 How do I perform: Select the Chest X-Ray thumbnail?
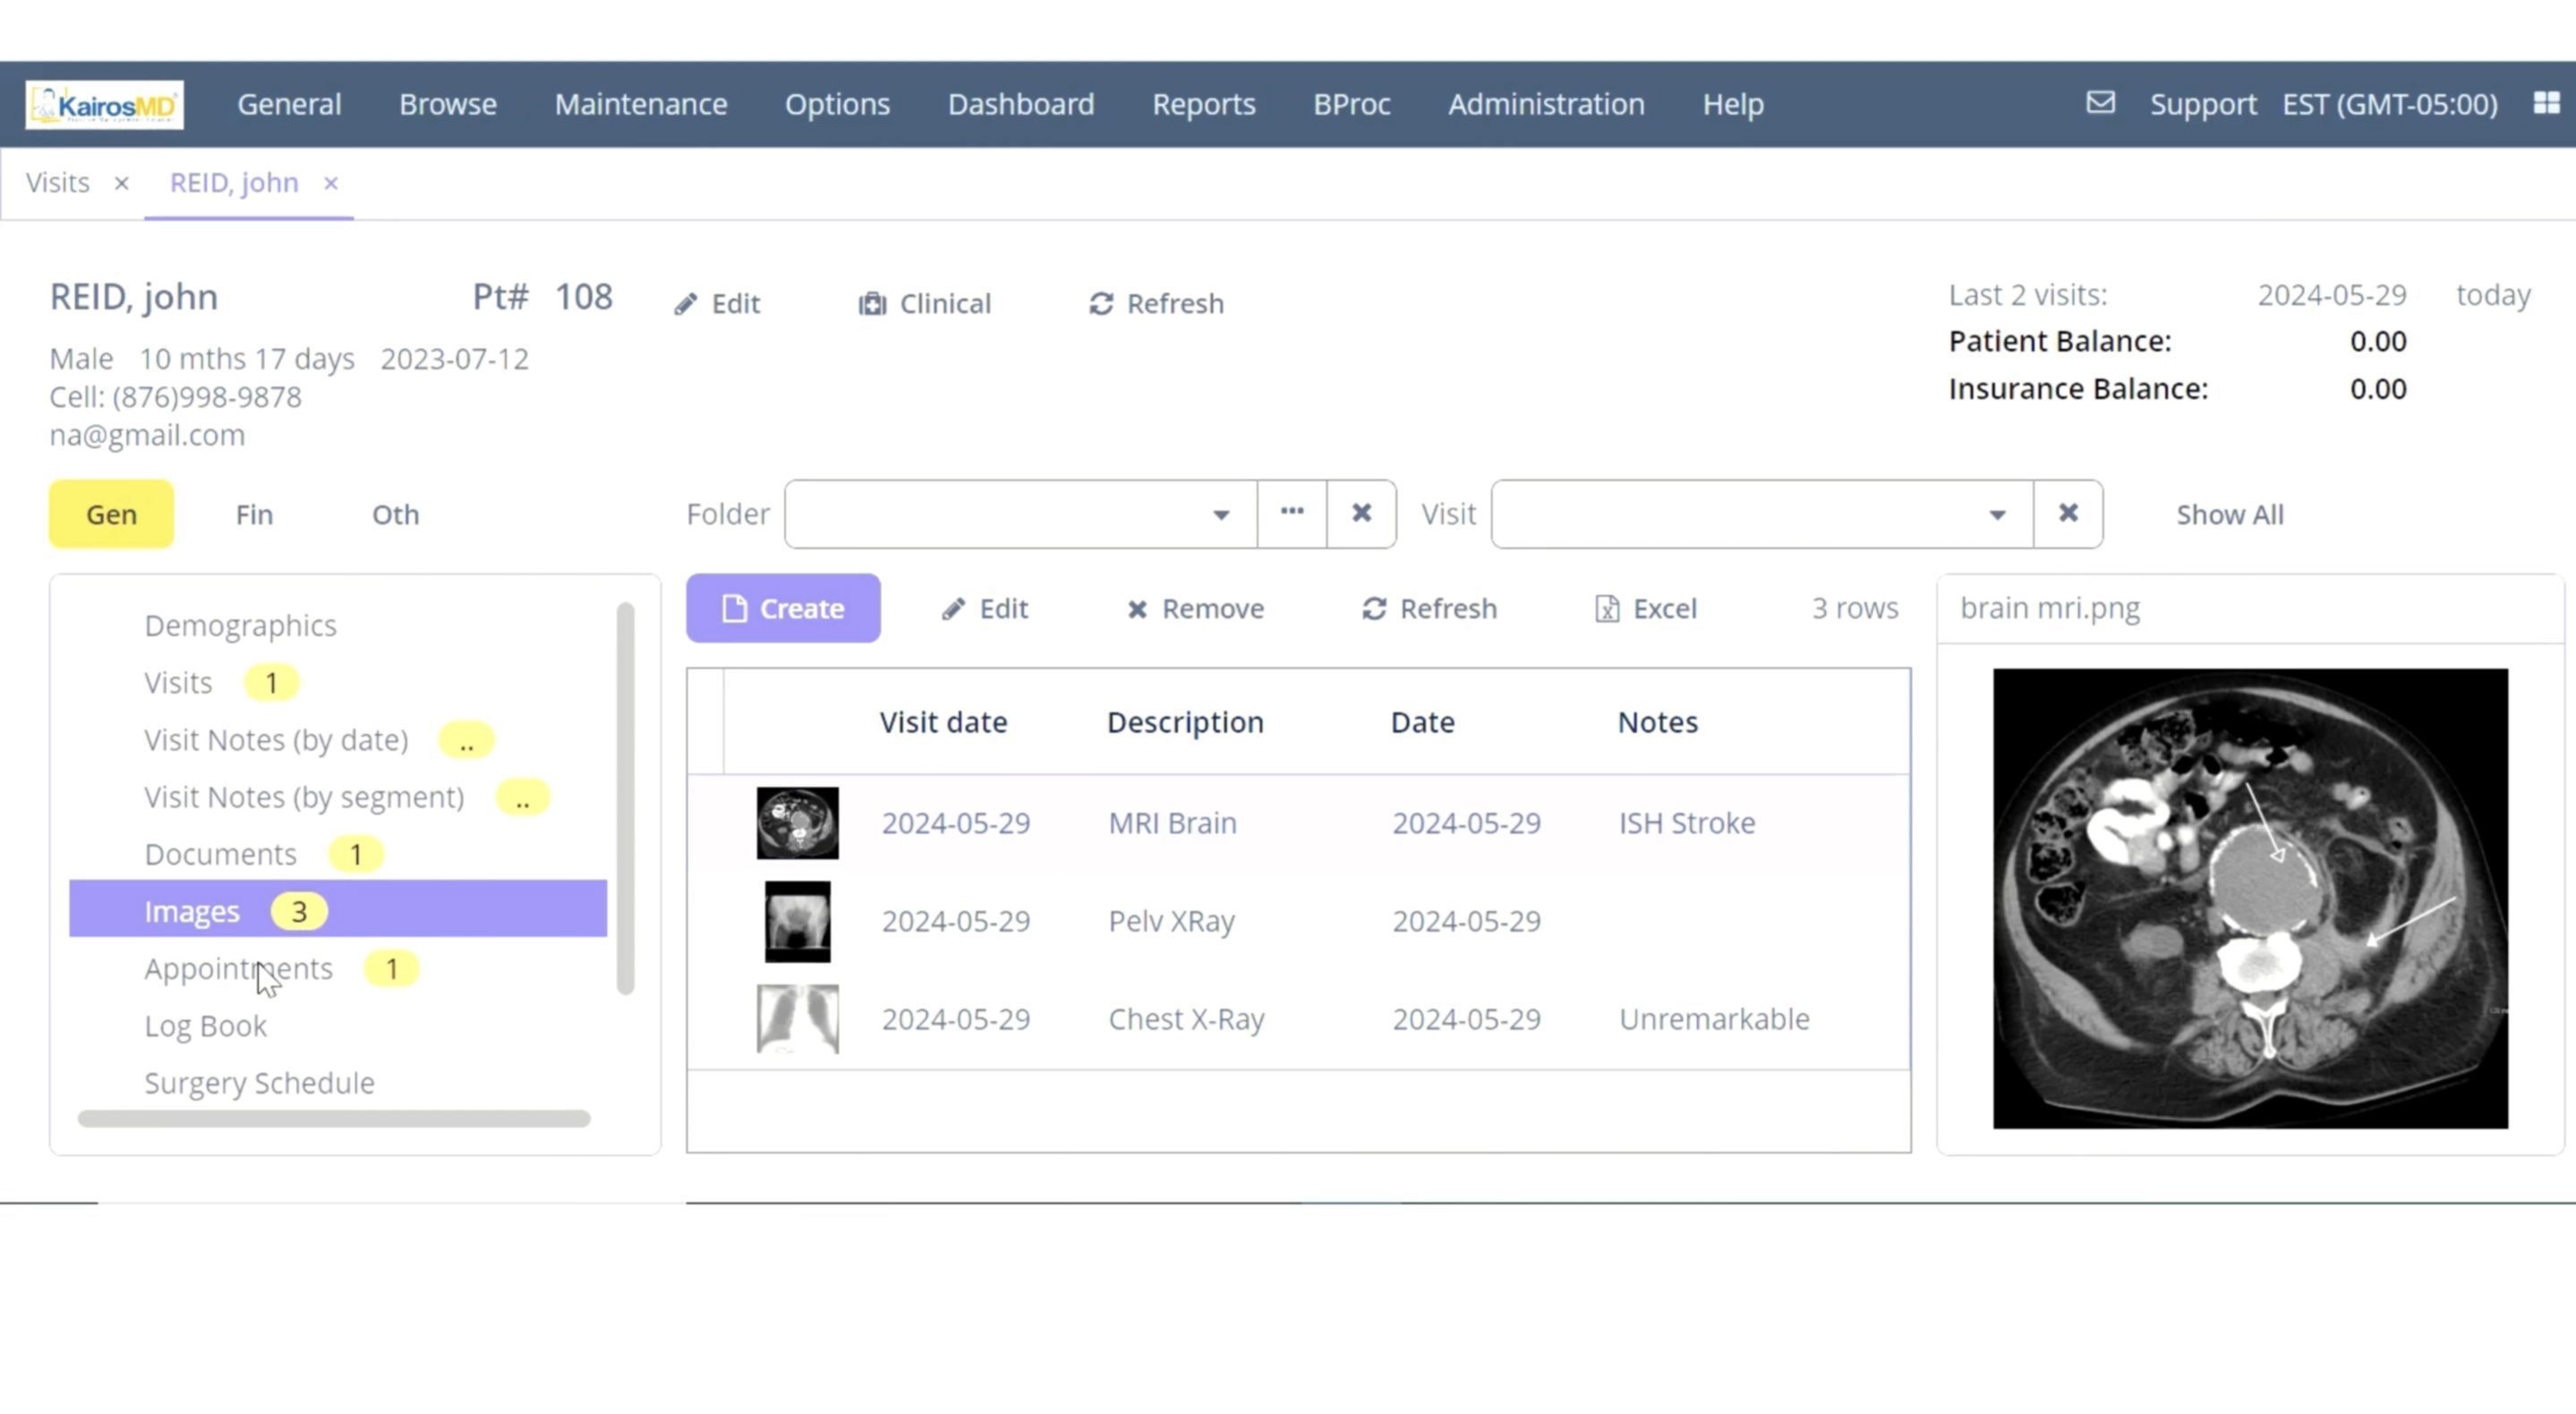pyautogui.click(x=797, y=1018)
